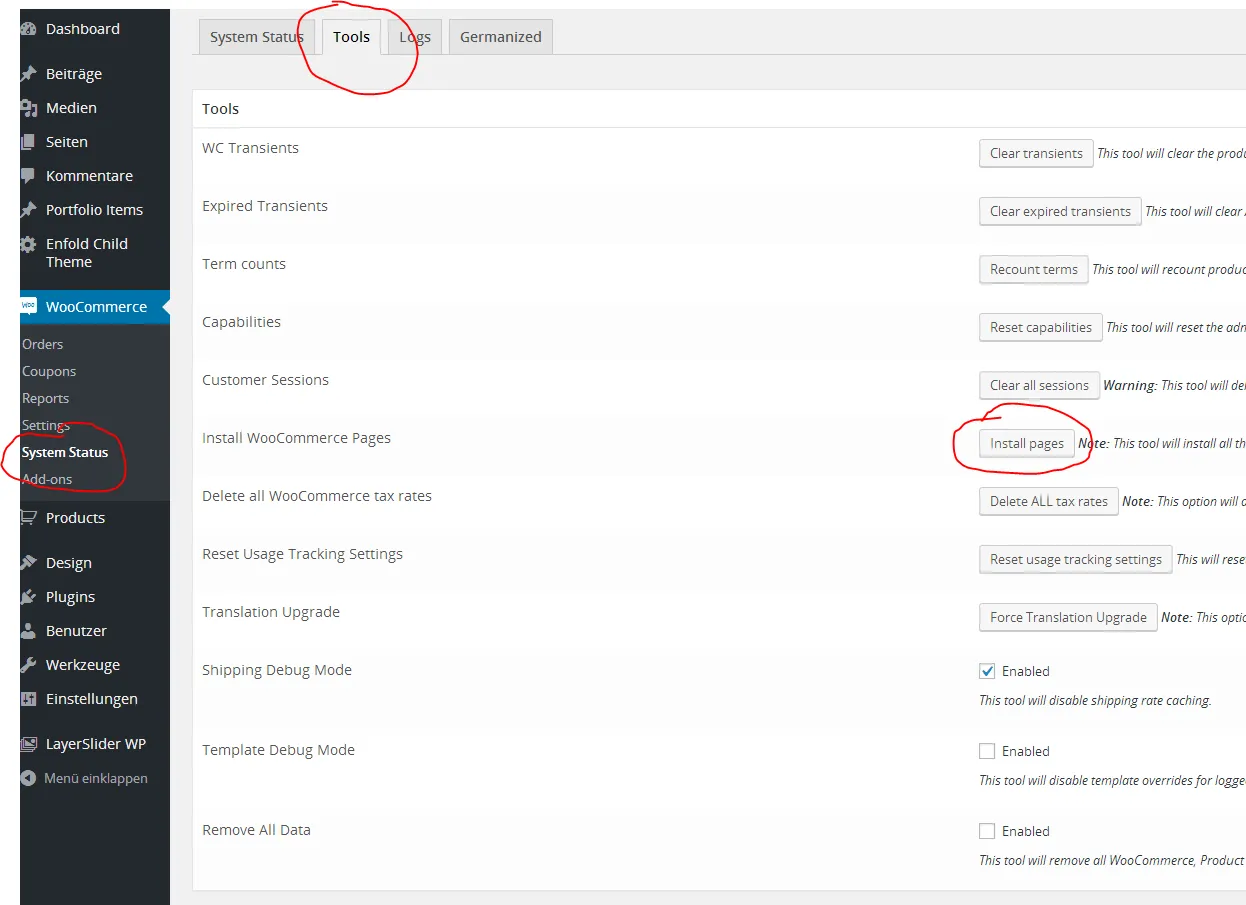Open the Add-ons submenu item

click(47, 479)
